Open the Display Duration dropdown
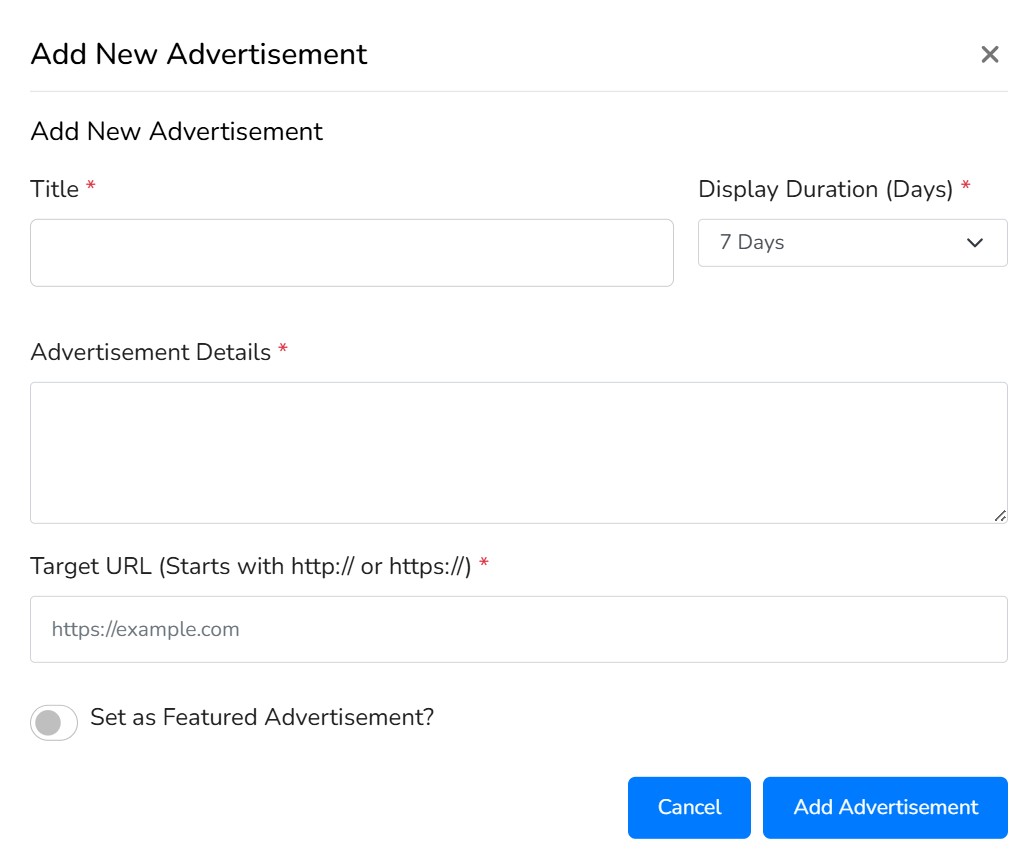 tap(852, 243)
